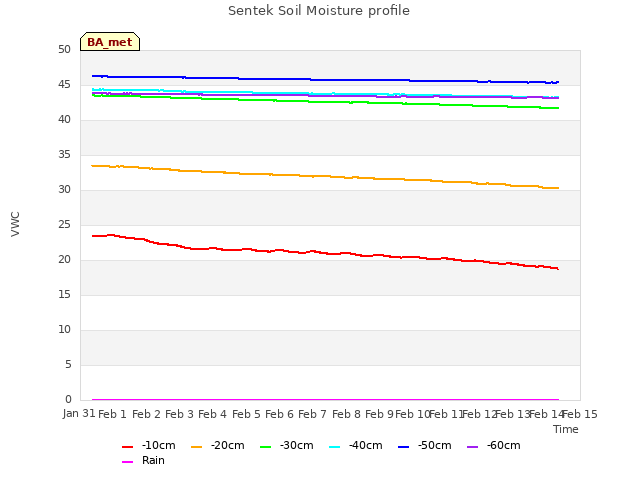Click the orange -20cm legend swatch

point(196,447)
